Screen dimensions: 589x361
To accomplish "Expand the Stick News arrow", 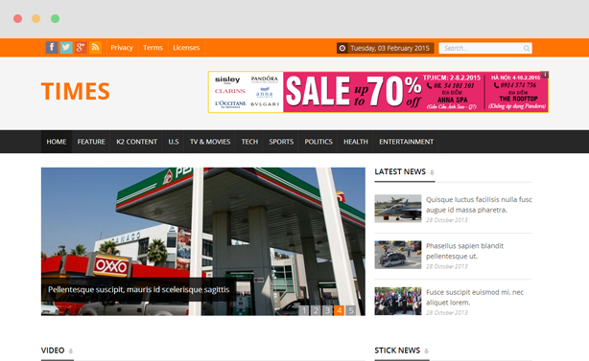I will 426,351.
